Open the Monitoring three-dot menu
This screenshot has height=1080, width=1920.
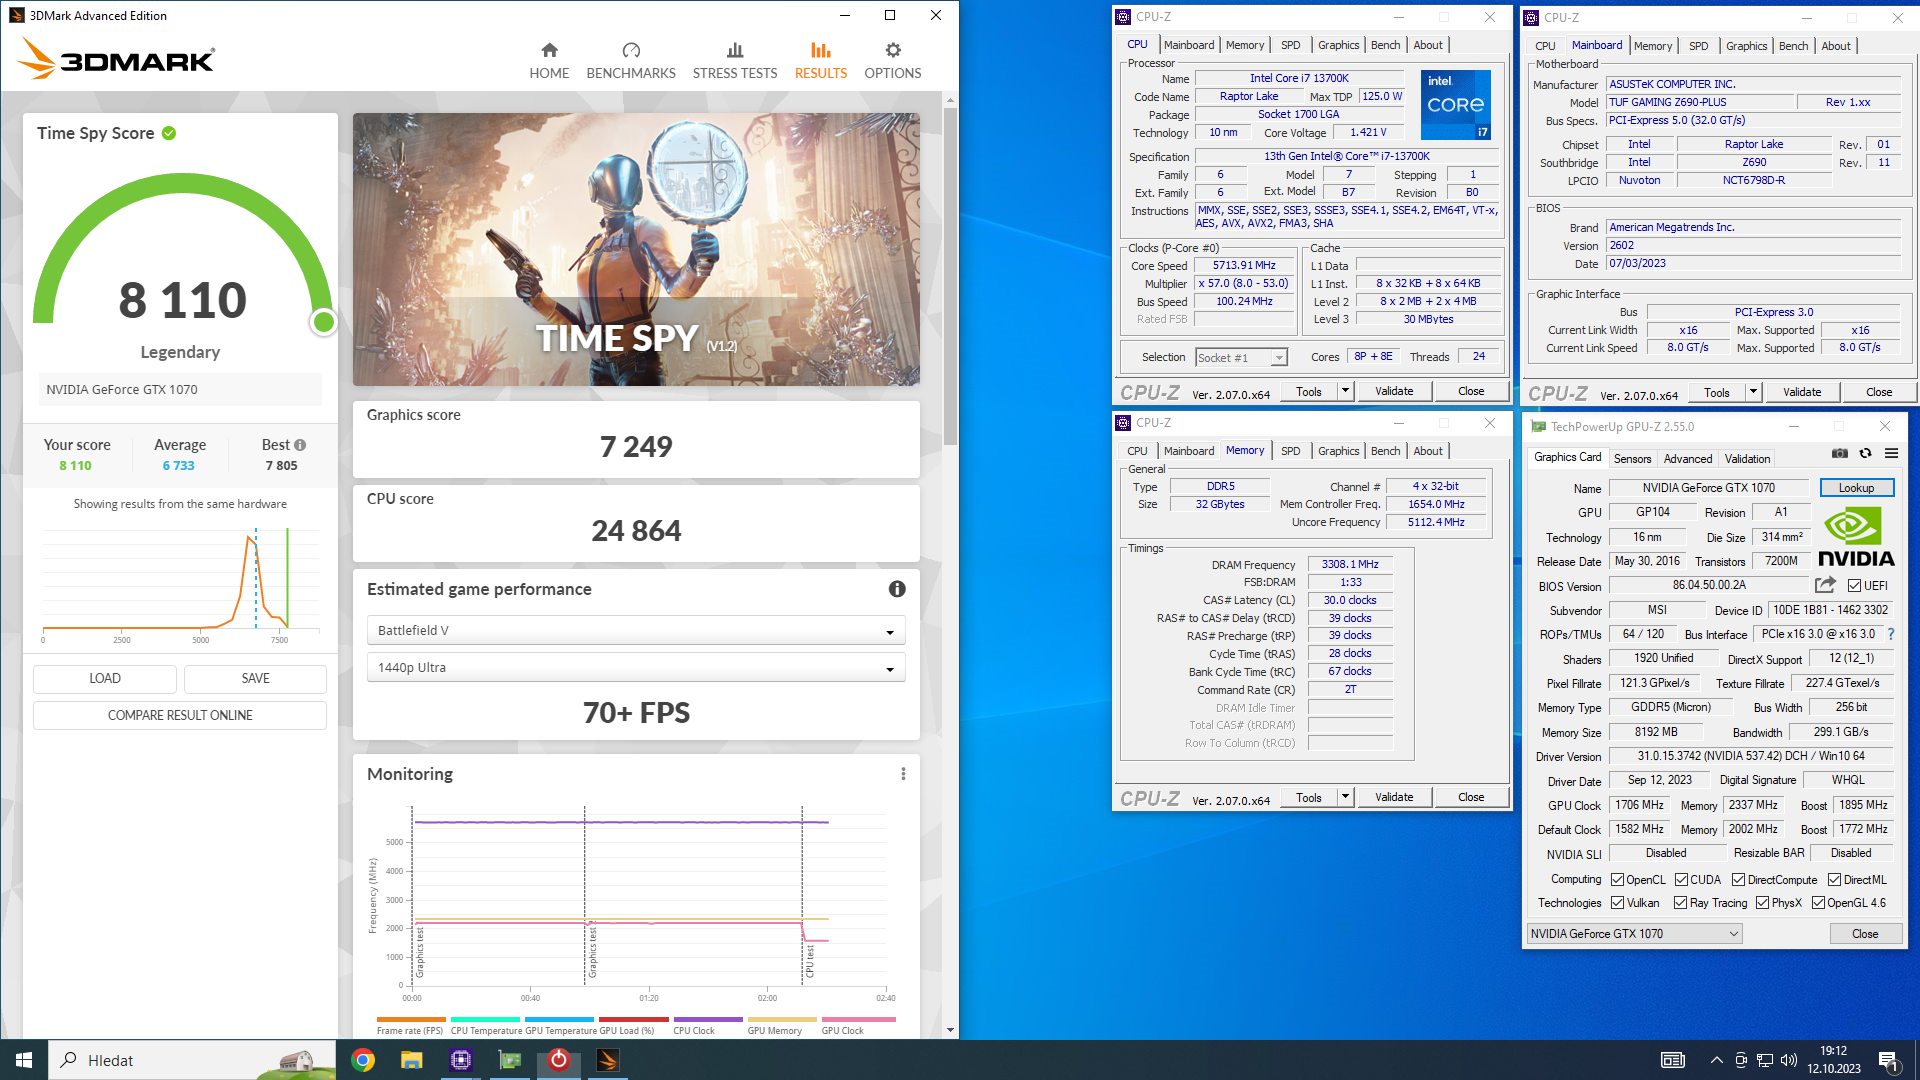coord(903,774)
